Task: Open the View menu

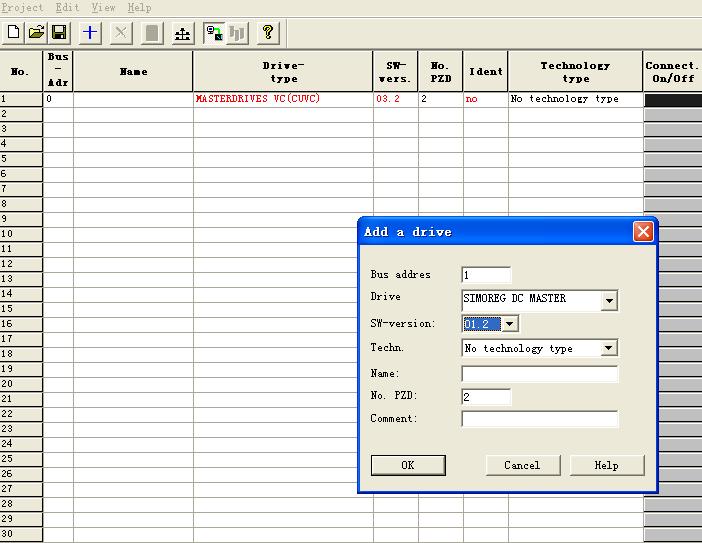Action: [103, 7]
